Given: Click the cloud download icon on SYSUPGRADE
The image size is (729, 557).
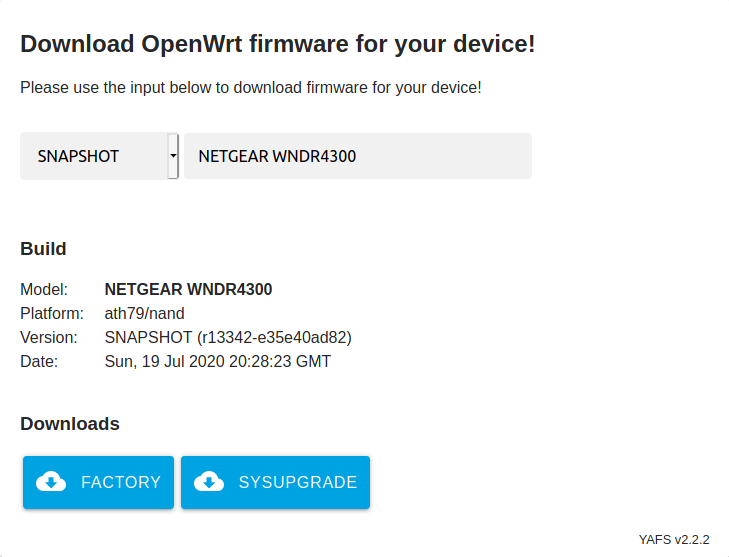Looking at the screenshot, I should tap(209, 482).
